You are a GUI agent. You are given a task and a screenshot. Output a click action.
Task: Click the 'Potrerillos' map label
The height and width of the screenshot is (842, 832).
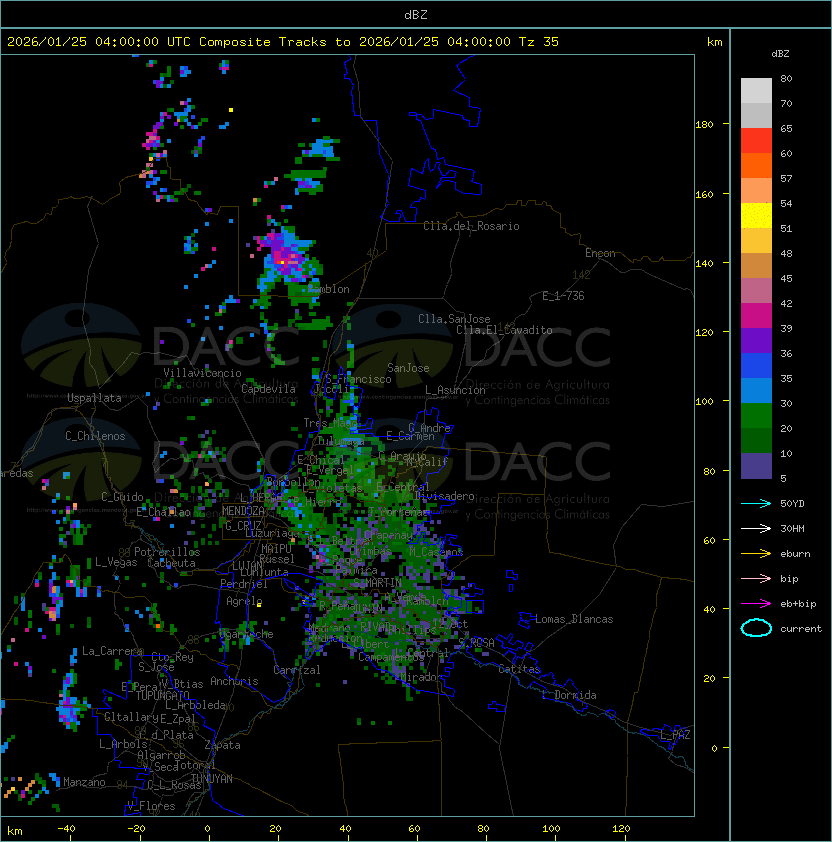pyautogui.click(x=167, y=552)
